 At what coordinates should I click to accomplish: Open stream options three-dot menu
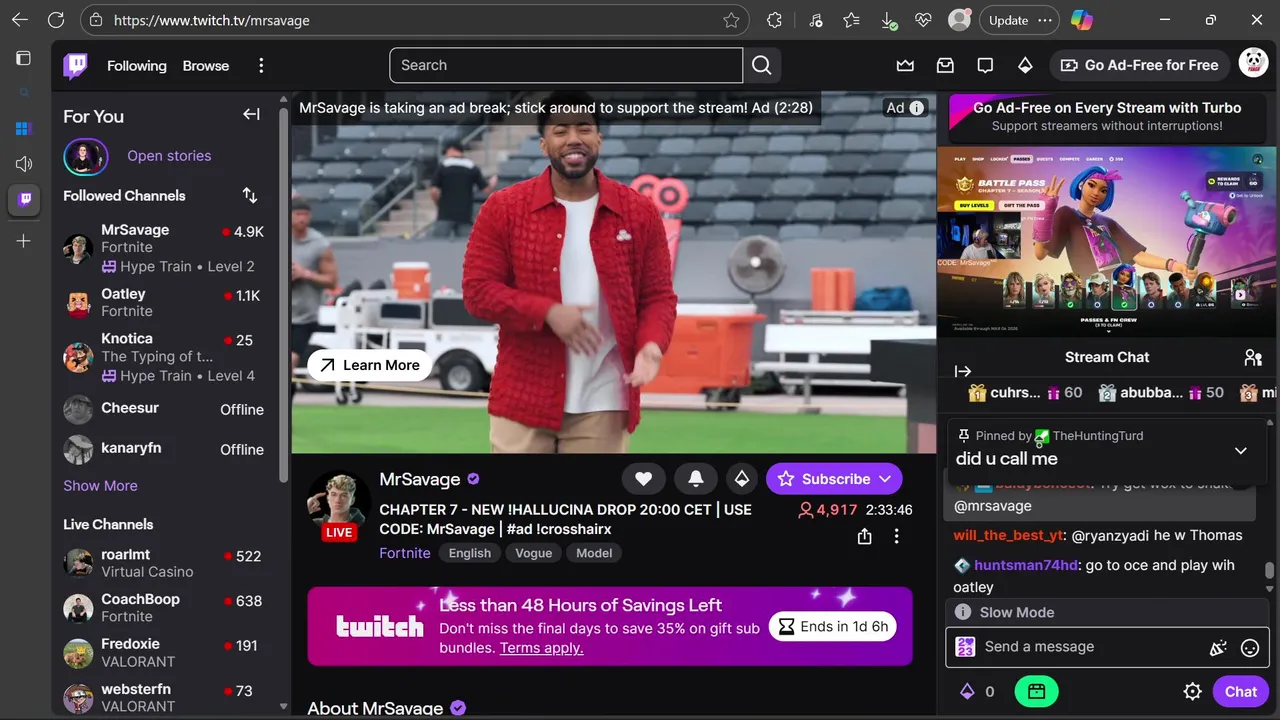896,537
